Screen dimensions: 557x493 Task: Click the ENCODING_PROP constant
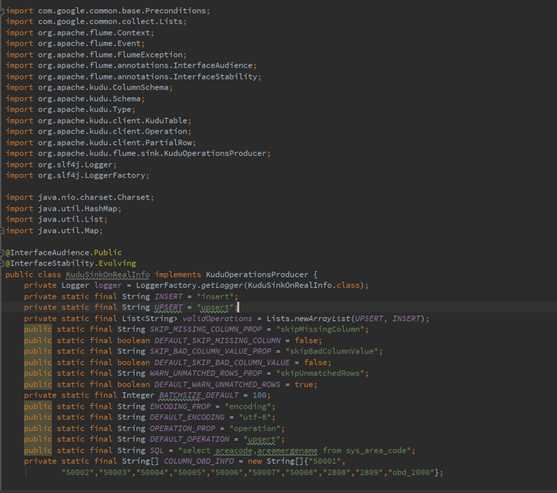coord(180,406)
